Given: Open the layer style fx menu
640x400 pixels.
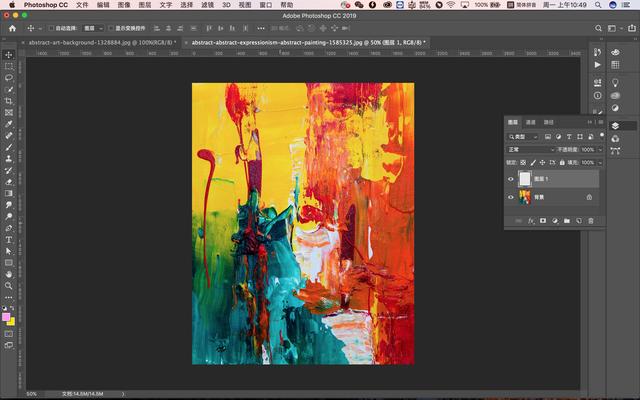Looking at the screenshot, I should pos(531,220).
